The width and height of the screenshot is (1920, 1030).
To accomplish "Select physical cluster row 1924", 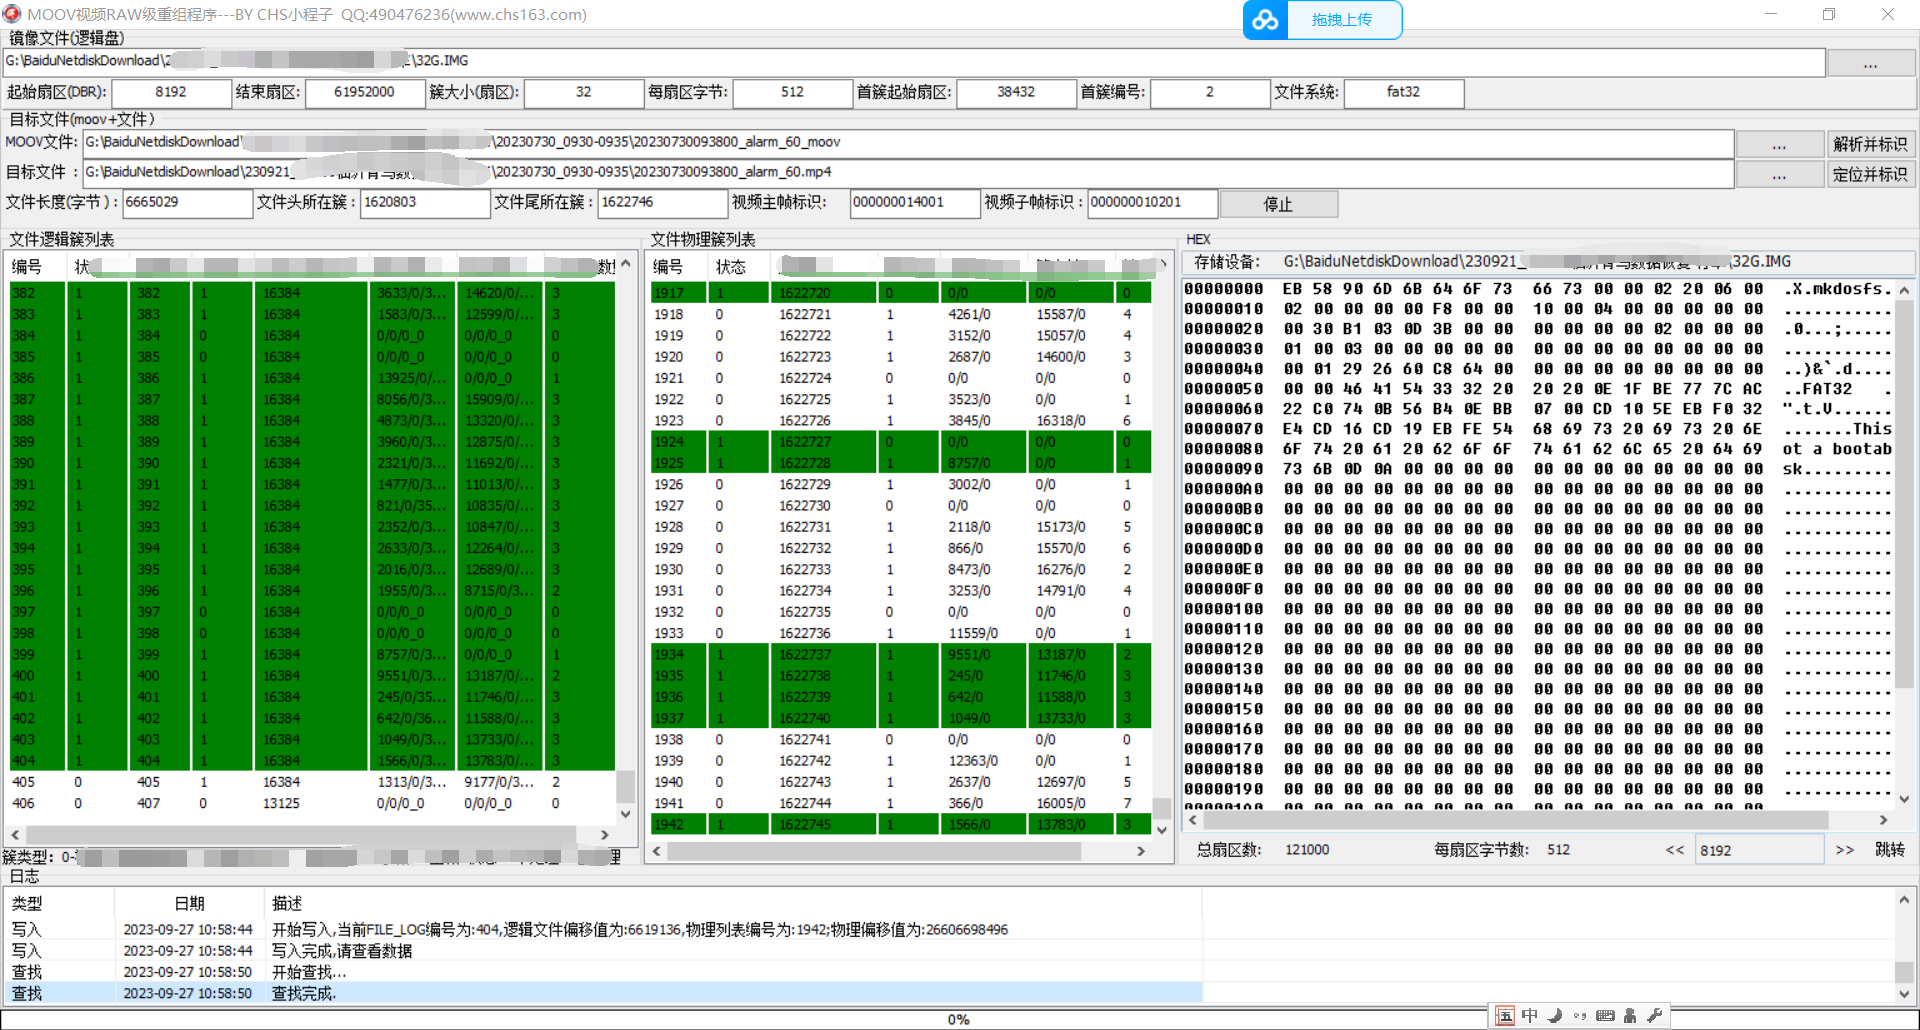I will [901, 442].
